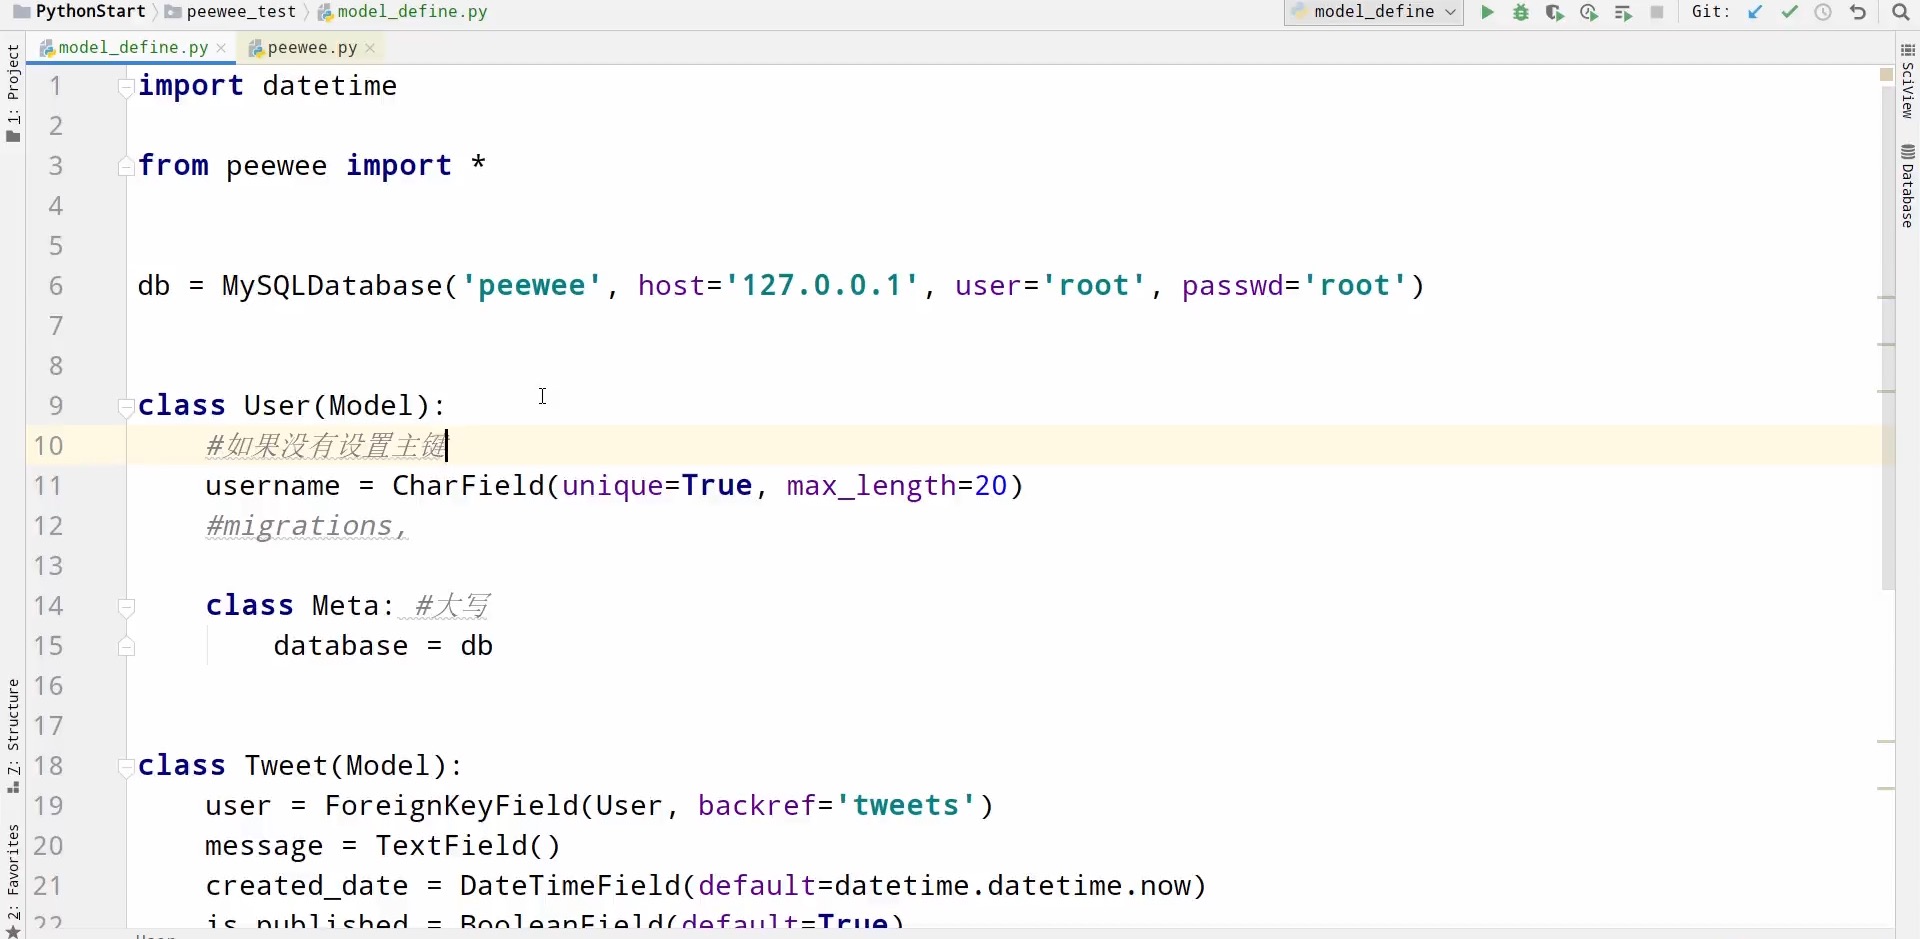The height and width of the screenshot is (939, 1920).
Task: Open Search Everywhere magnifier icon
Action: point(1900,13)
